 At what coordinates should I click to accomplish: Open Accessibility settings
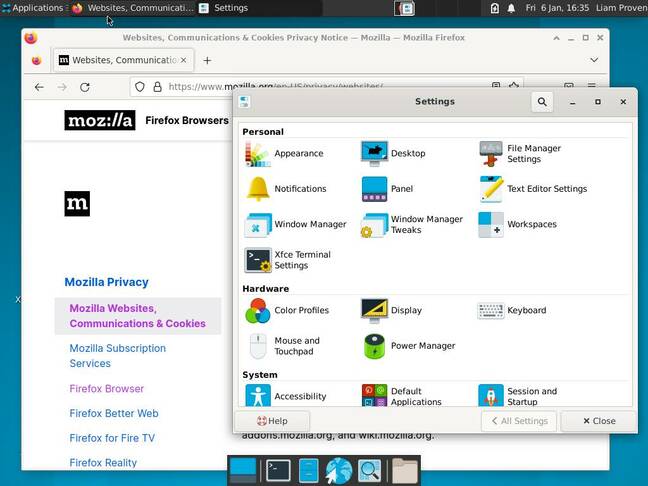(286, 396)
